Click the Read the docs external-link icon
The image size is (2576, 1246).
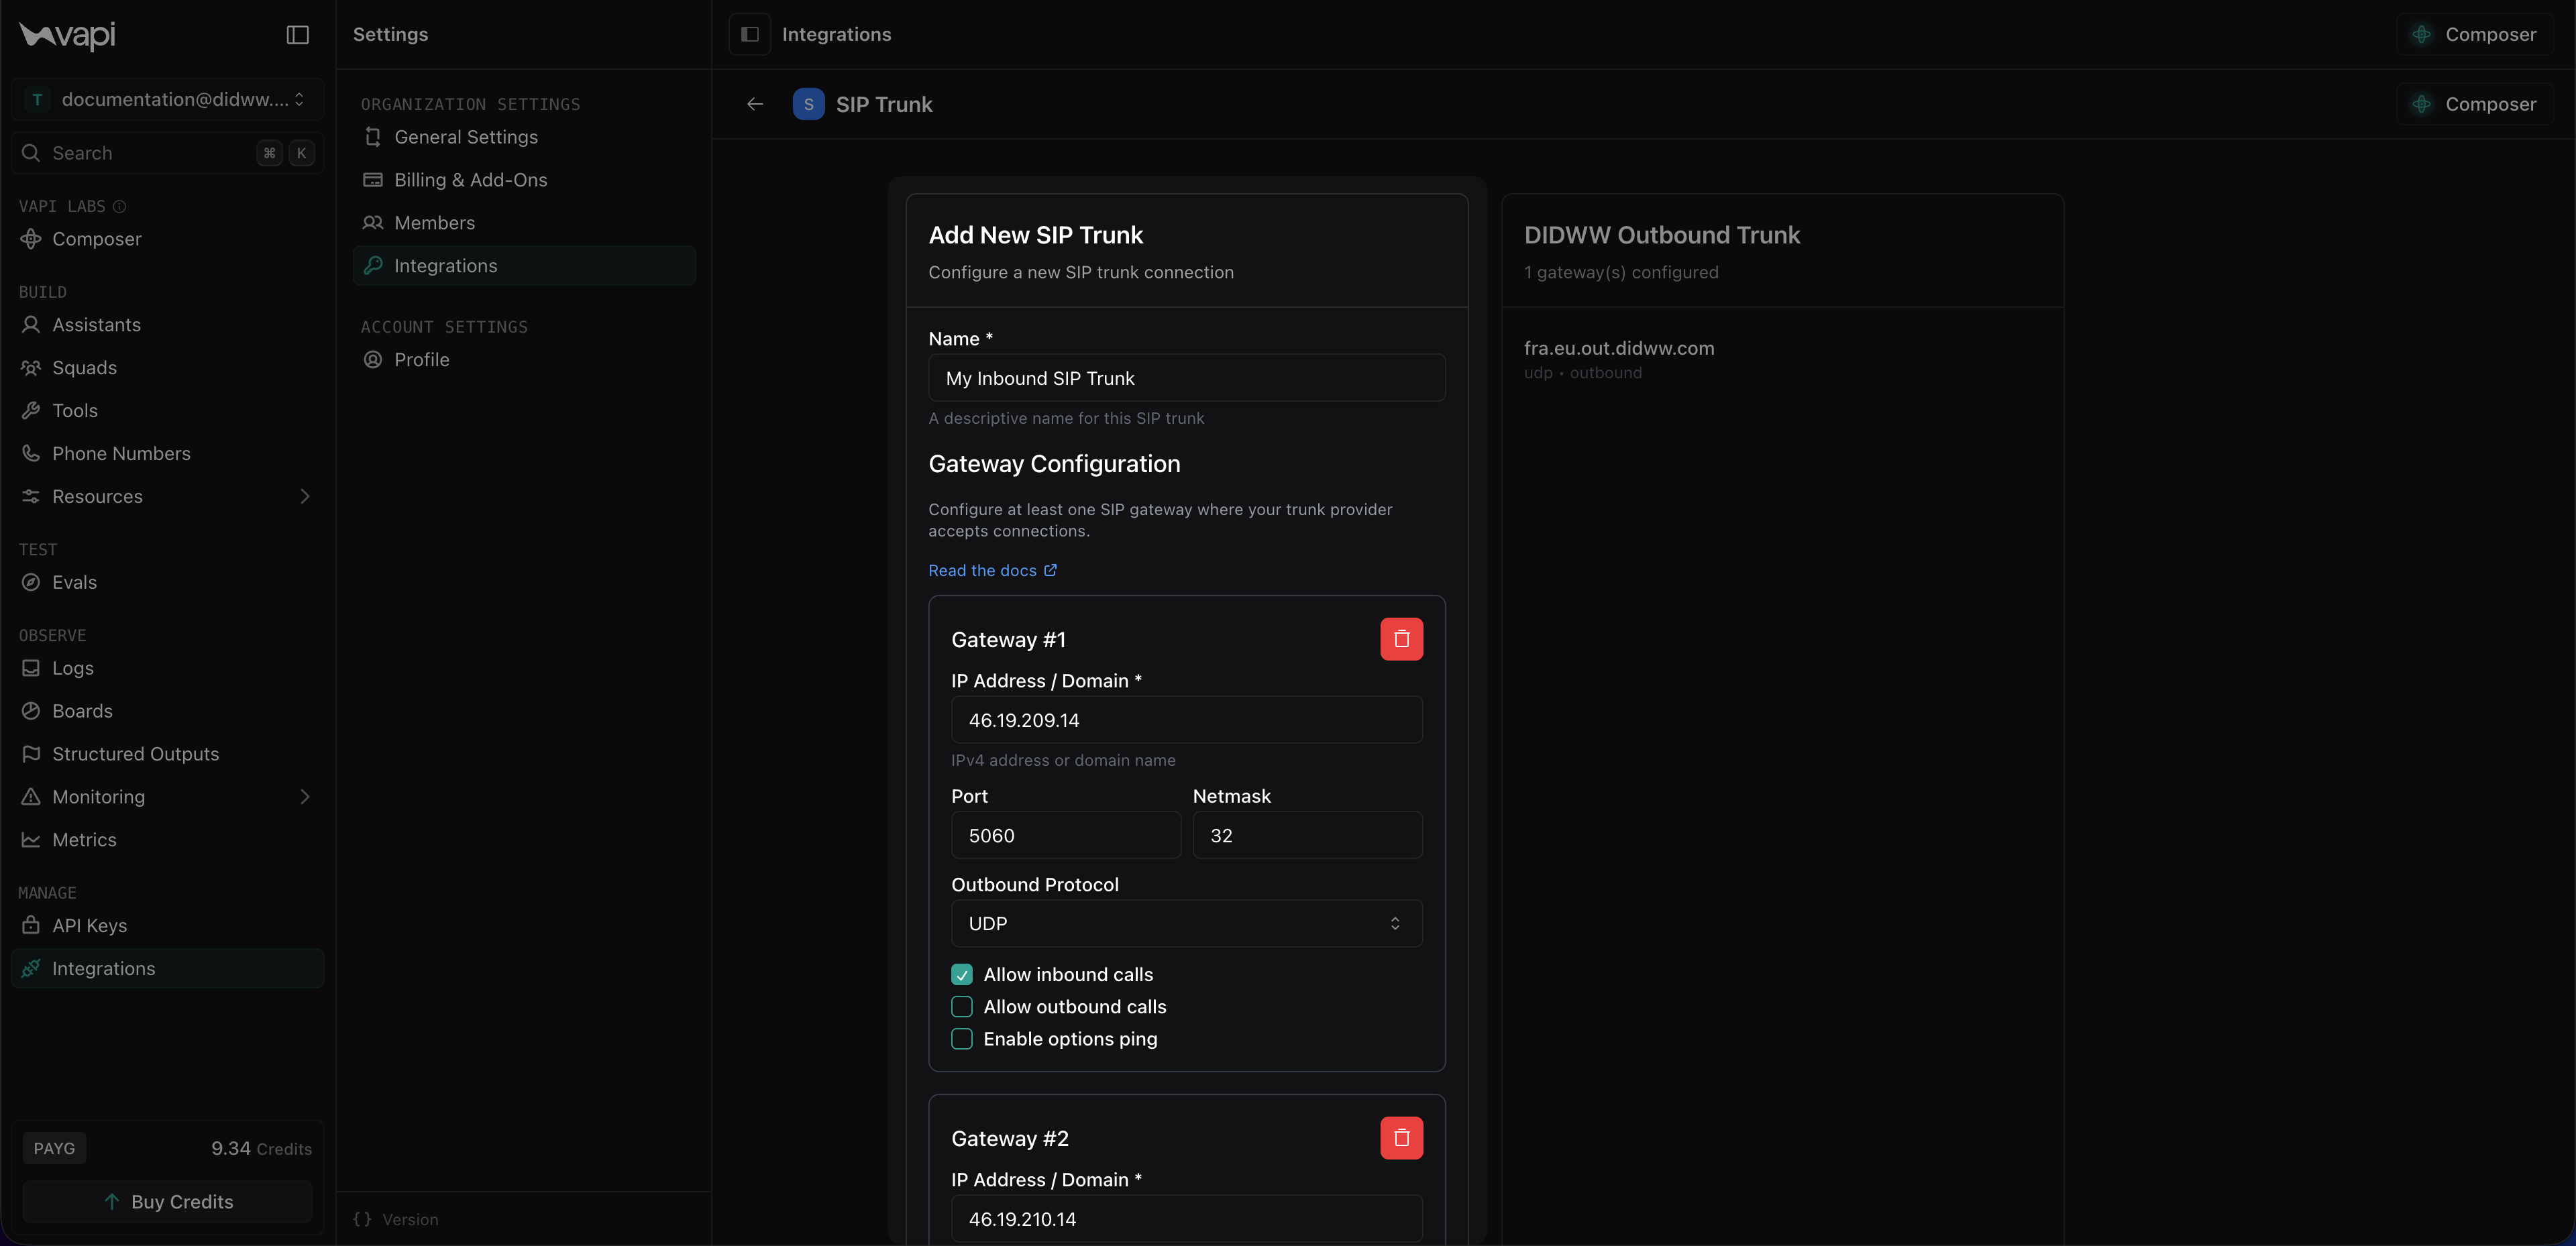pos(1050,570)
